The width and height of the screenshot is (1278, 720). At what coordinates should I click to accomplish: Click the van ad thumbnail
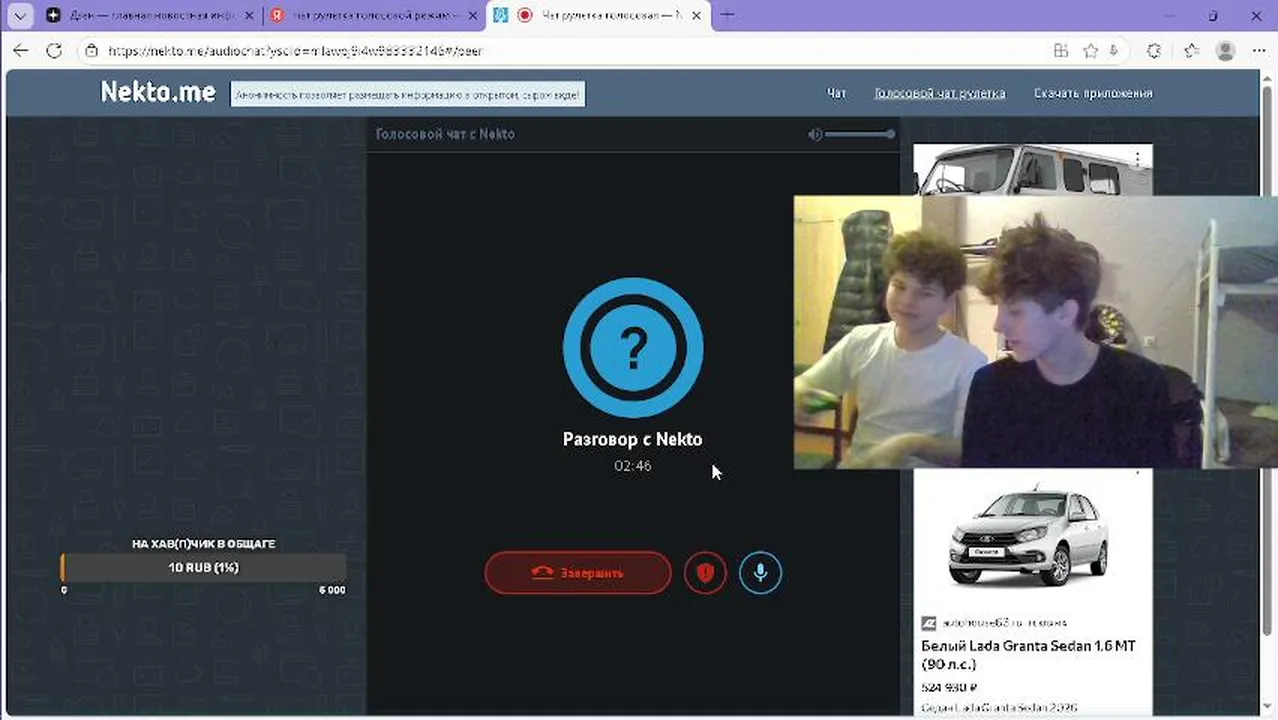pos(1032,169)
